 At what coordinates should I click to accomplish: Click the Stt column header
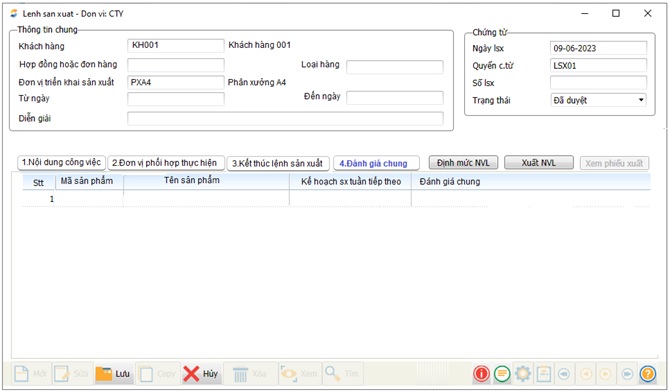point(38,182)
